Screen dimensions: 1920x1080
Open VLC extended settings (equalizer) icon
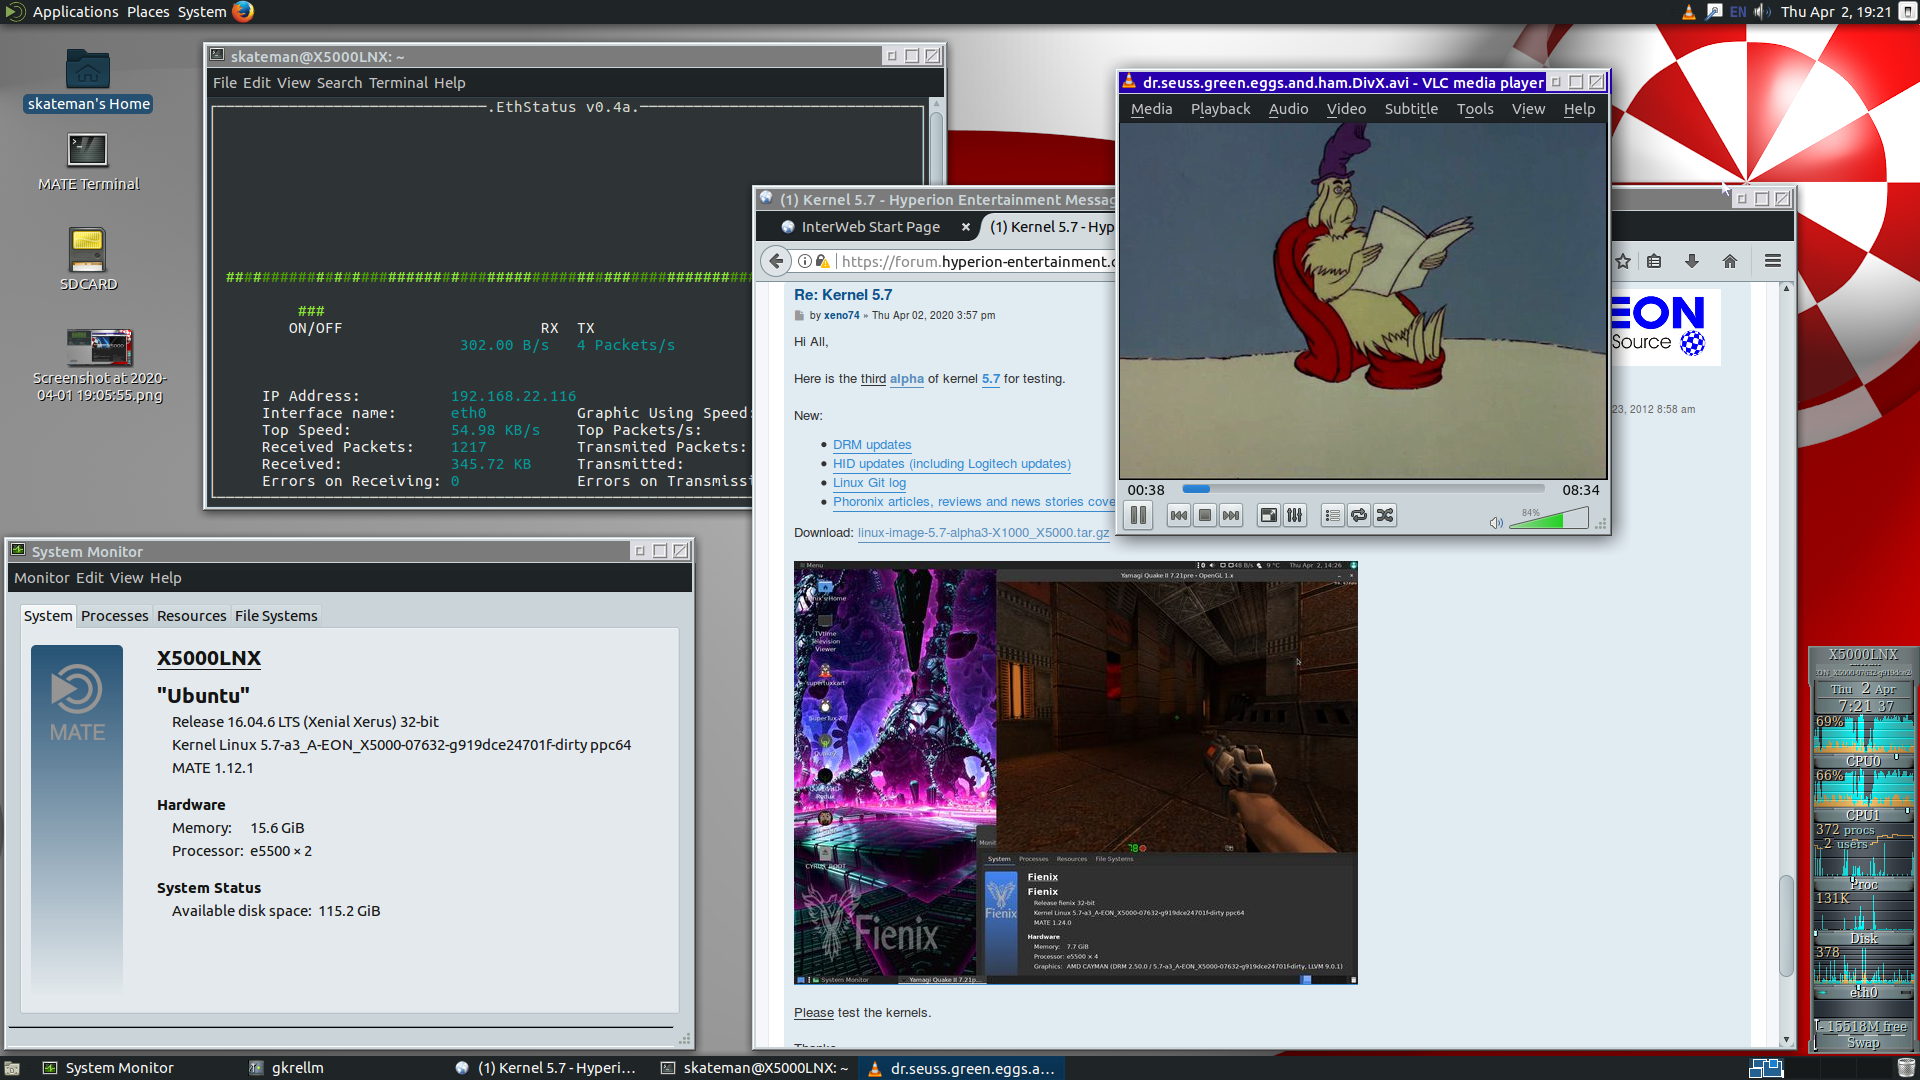1294,516
